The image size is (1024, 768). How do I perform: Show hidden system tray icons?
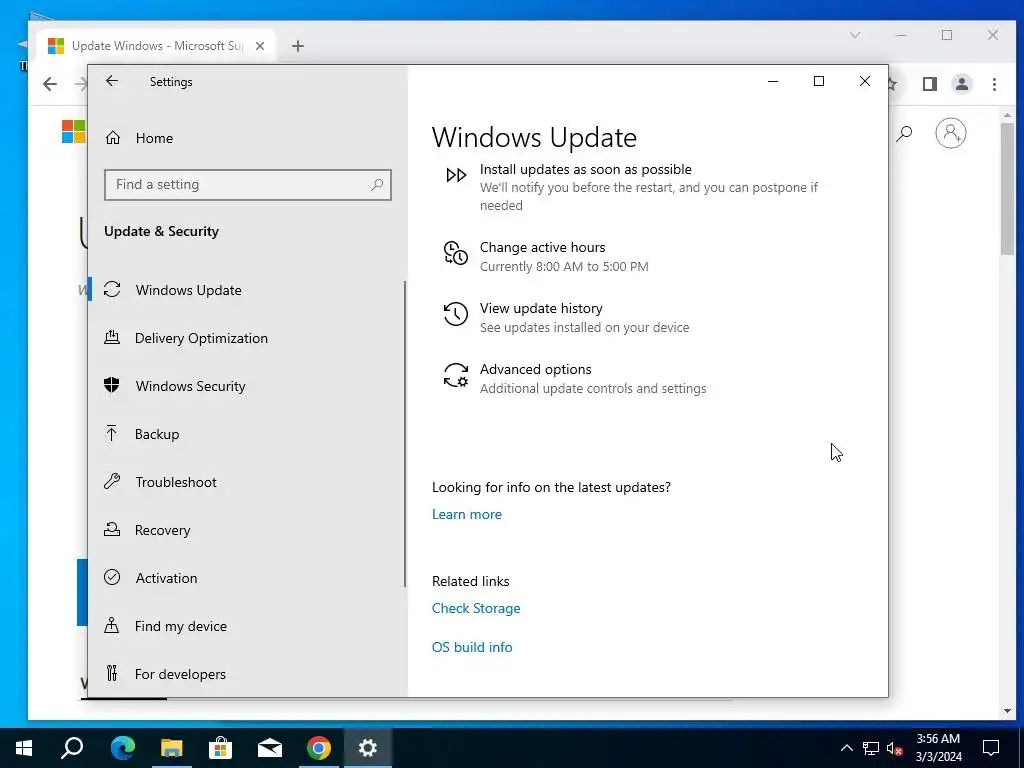tap(846, 748)
